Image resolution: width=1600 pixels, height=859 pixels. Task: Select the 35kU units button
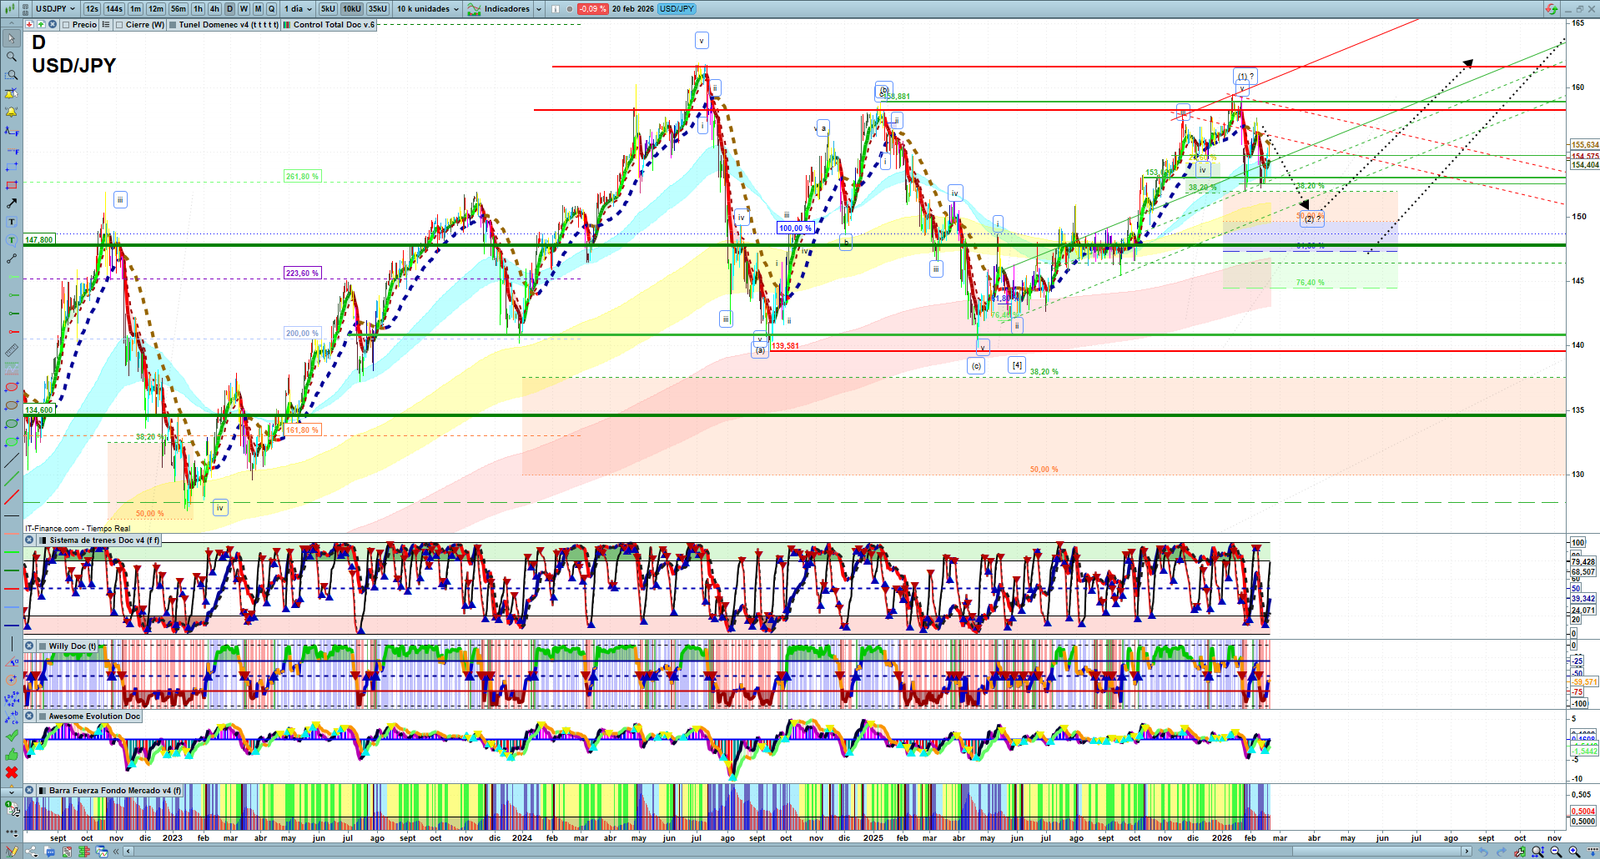click(377, 9)
